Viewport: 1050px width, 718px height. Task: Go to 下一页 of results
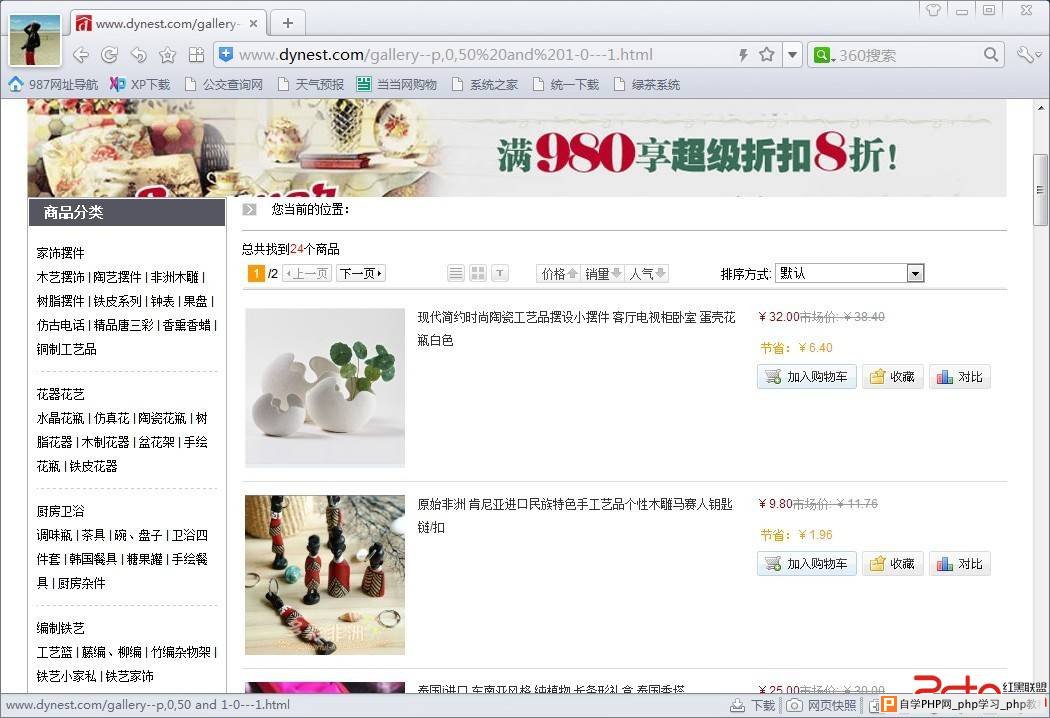360,273
